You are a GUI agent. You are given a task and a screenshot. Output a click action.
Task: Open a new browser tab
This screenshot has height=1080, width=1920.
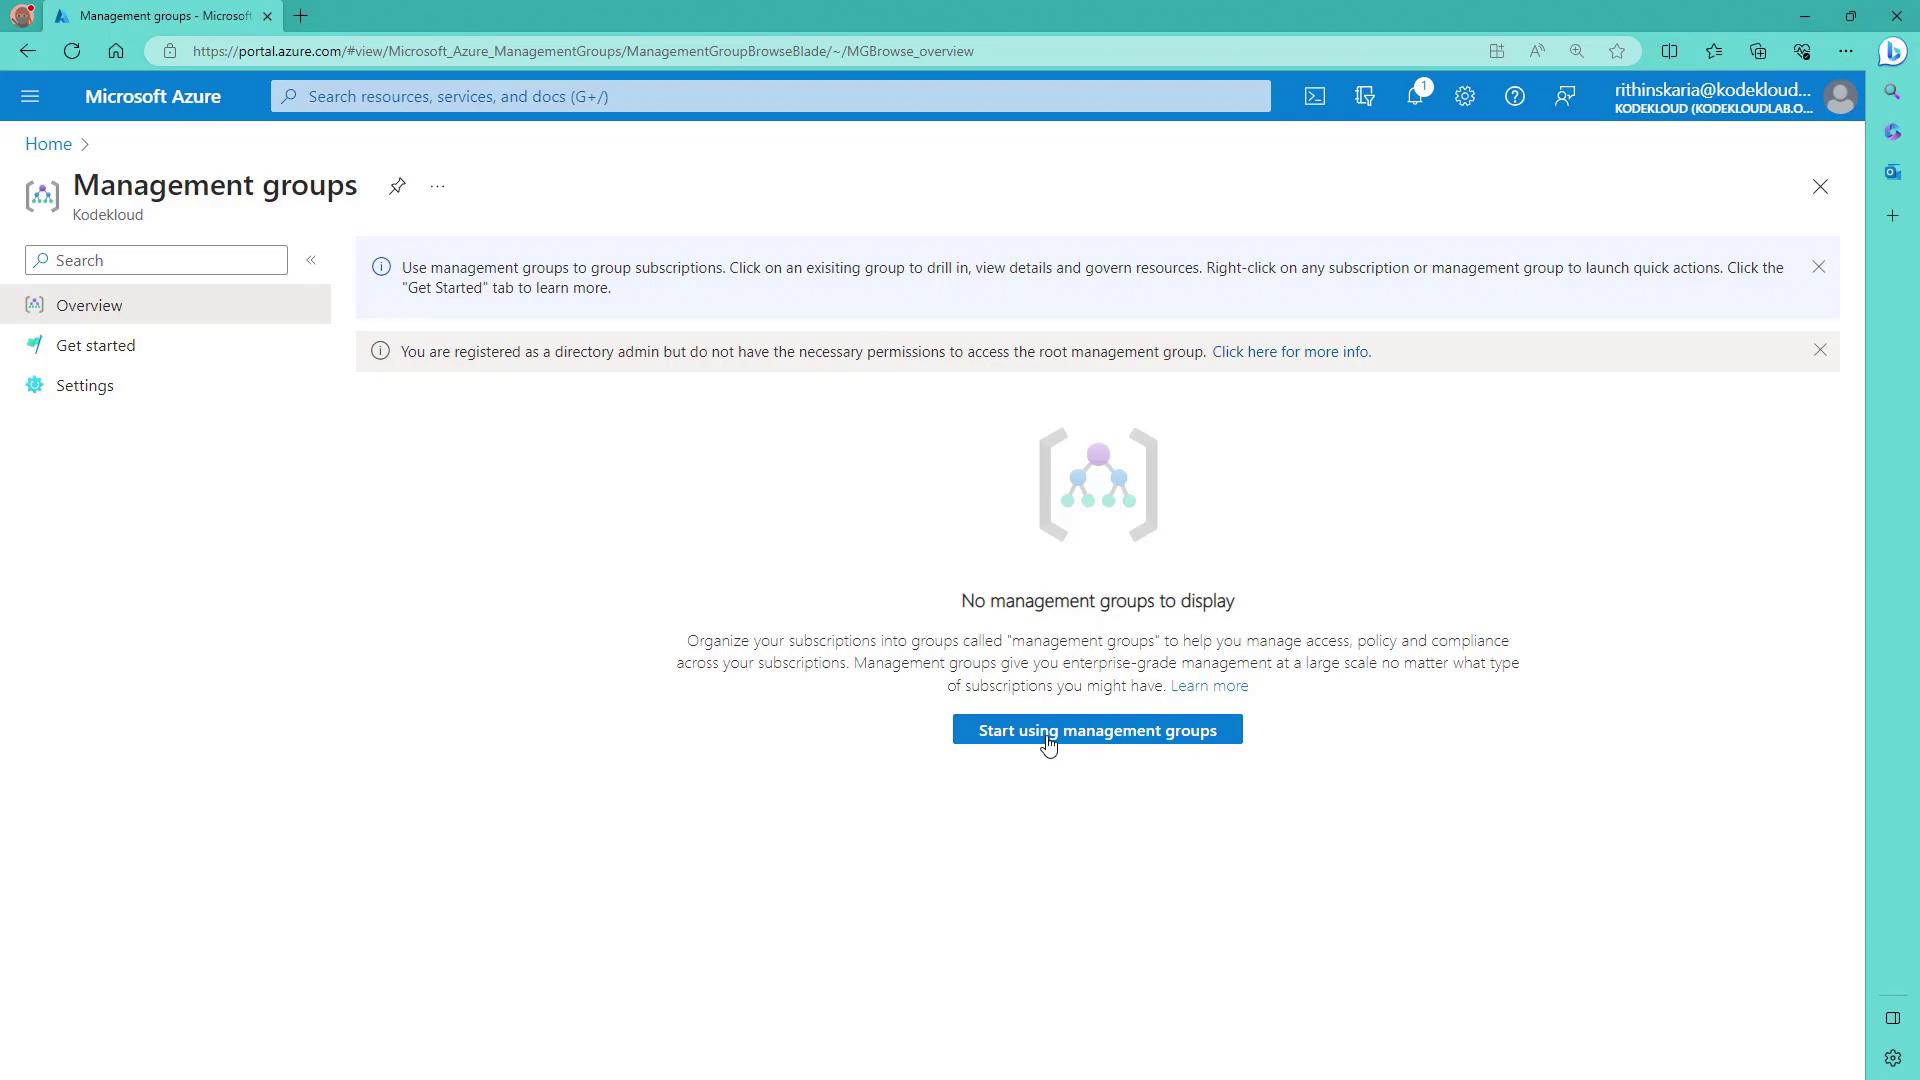tap(301, 16)
